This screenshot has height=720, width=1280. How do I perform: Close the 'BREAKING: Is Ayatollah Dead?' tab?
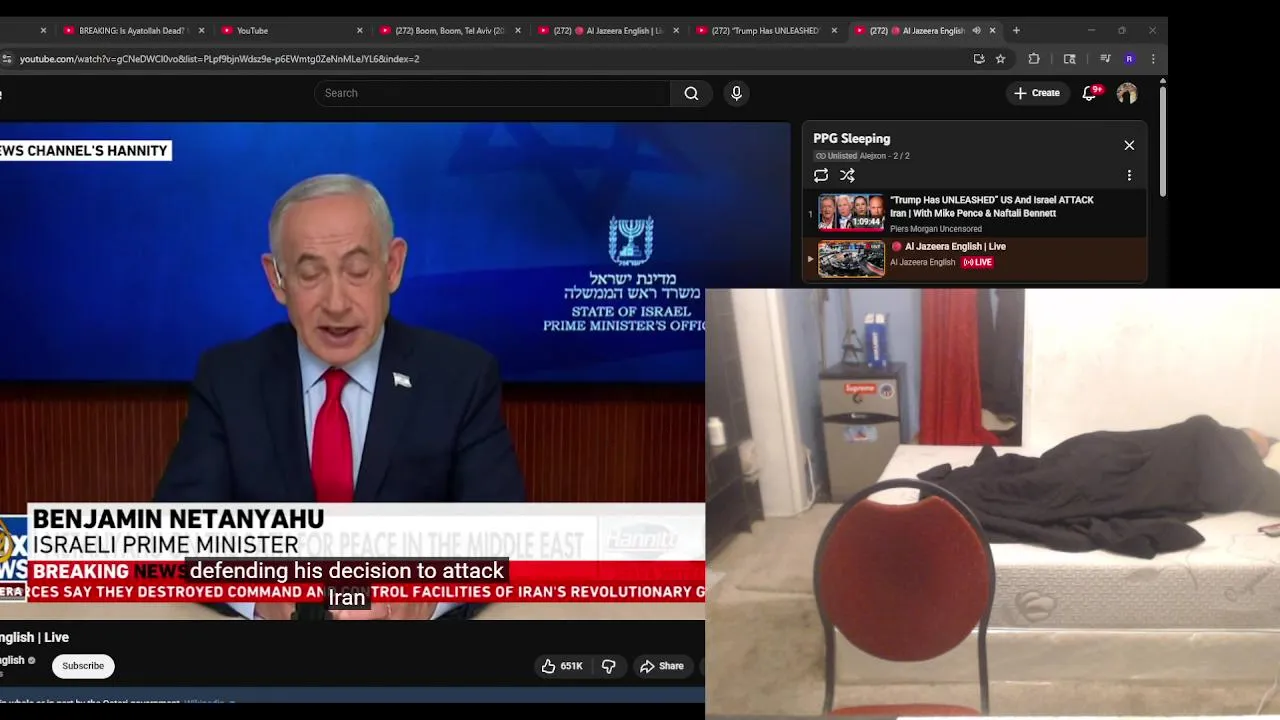(x=201, y=31)
